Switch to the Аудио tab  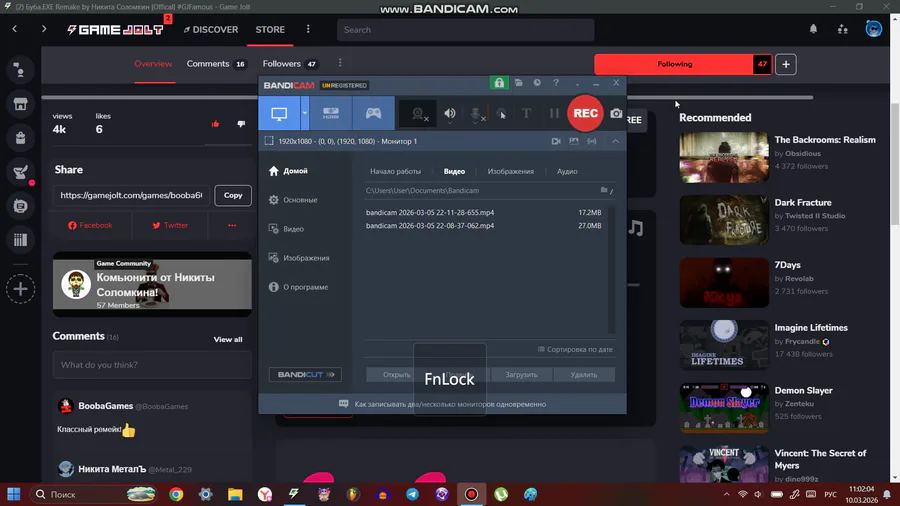pos(567,172)
